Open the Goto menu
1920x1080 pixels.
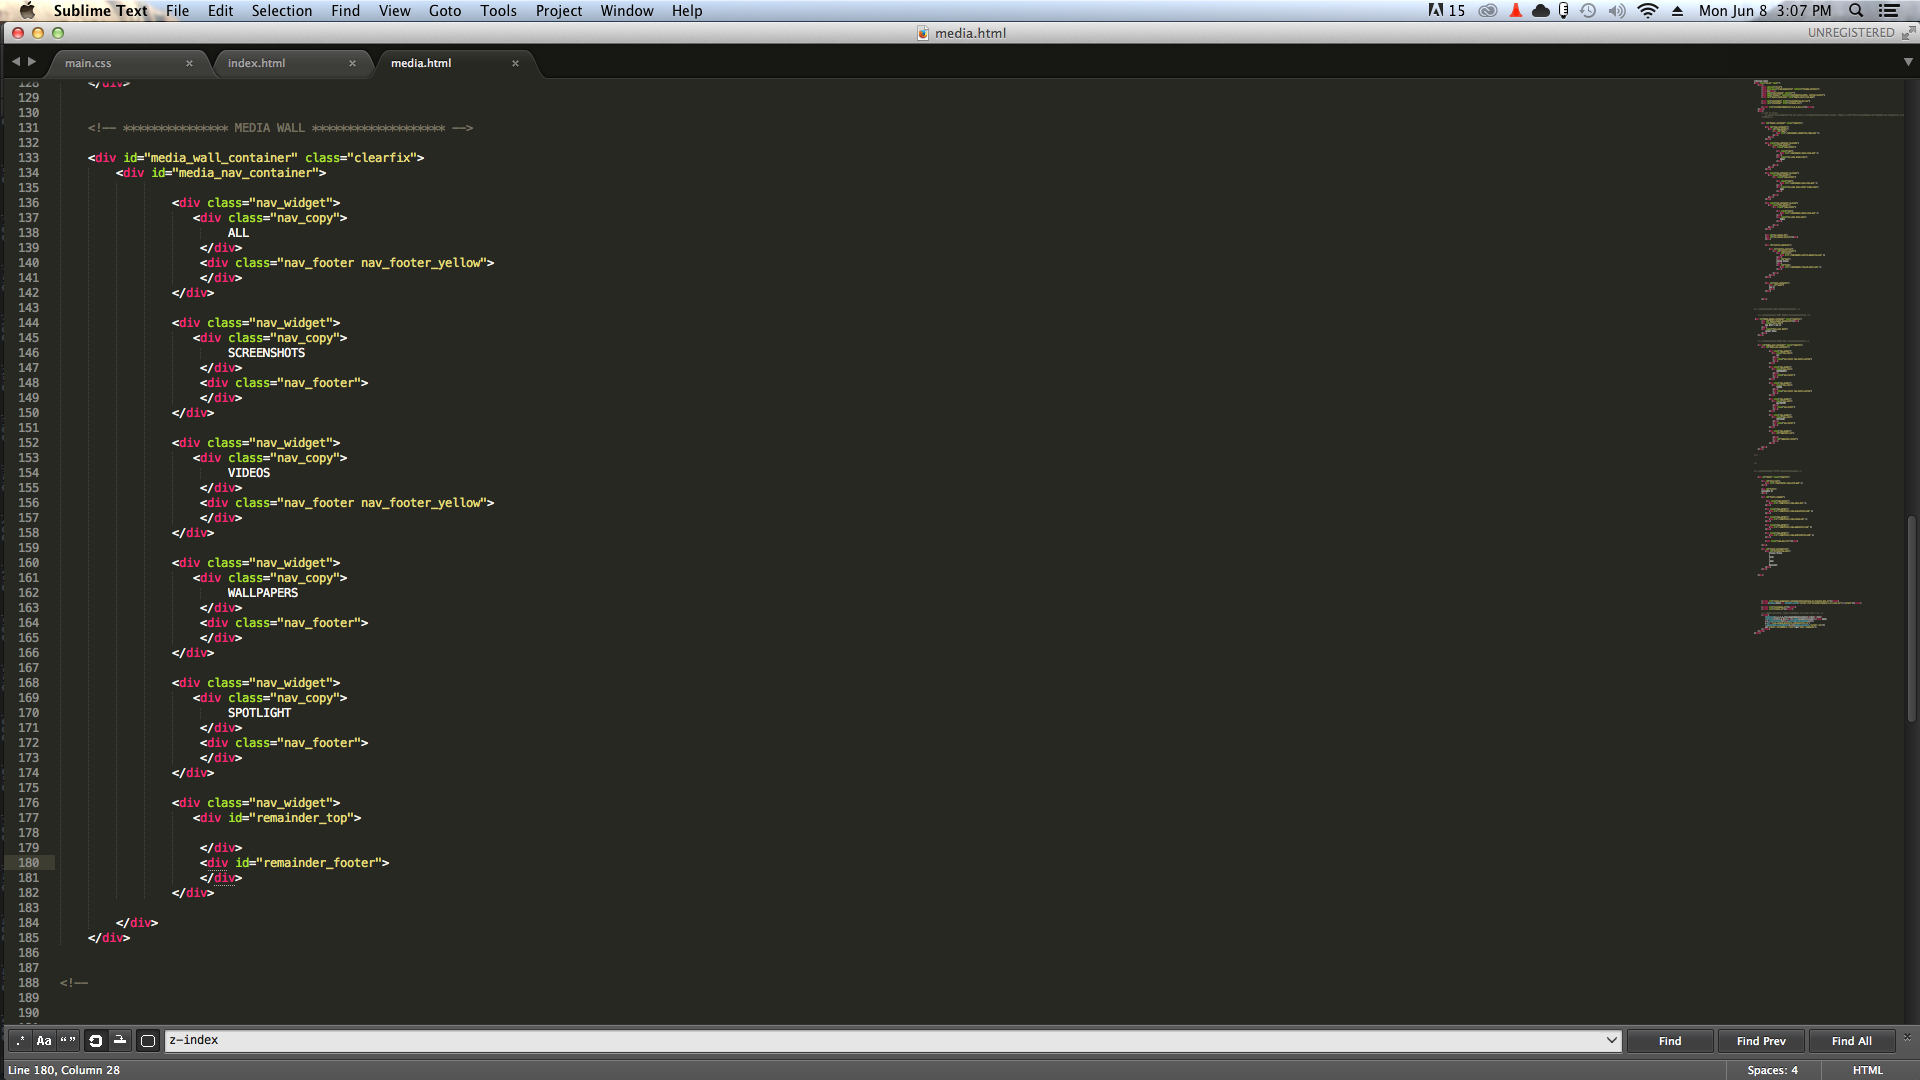[444, 11]
